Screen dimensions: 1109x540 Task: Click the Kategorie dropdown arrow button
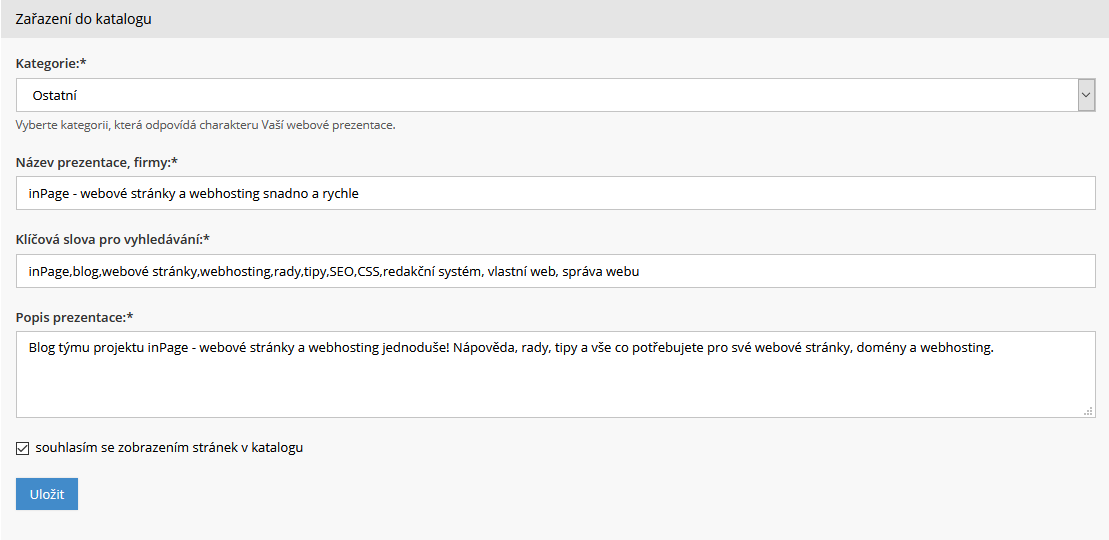click(x=1086, y=95)
